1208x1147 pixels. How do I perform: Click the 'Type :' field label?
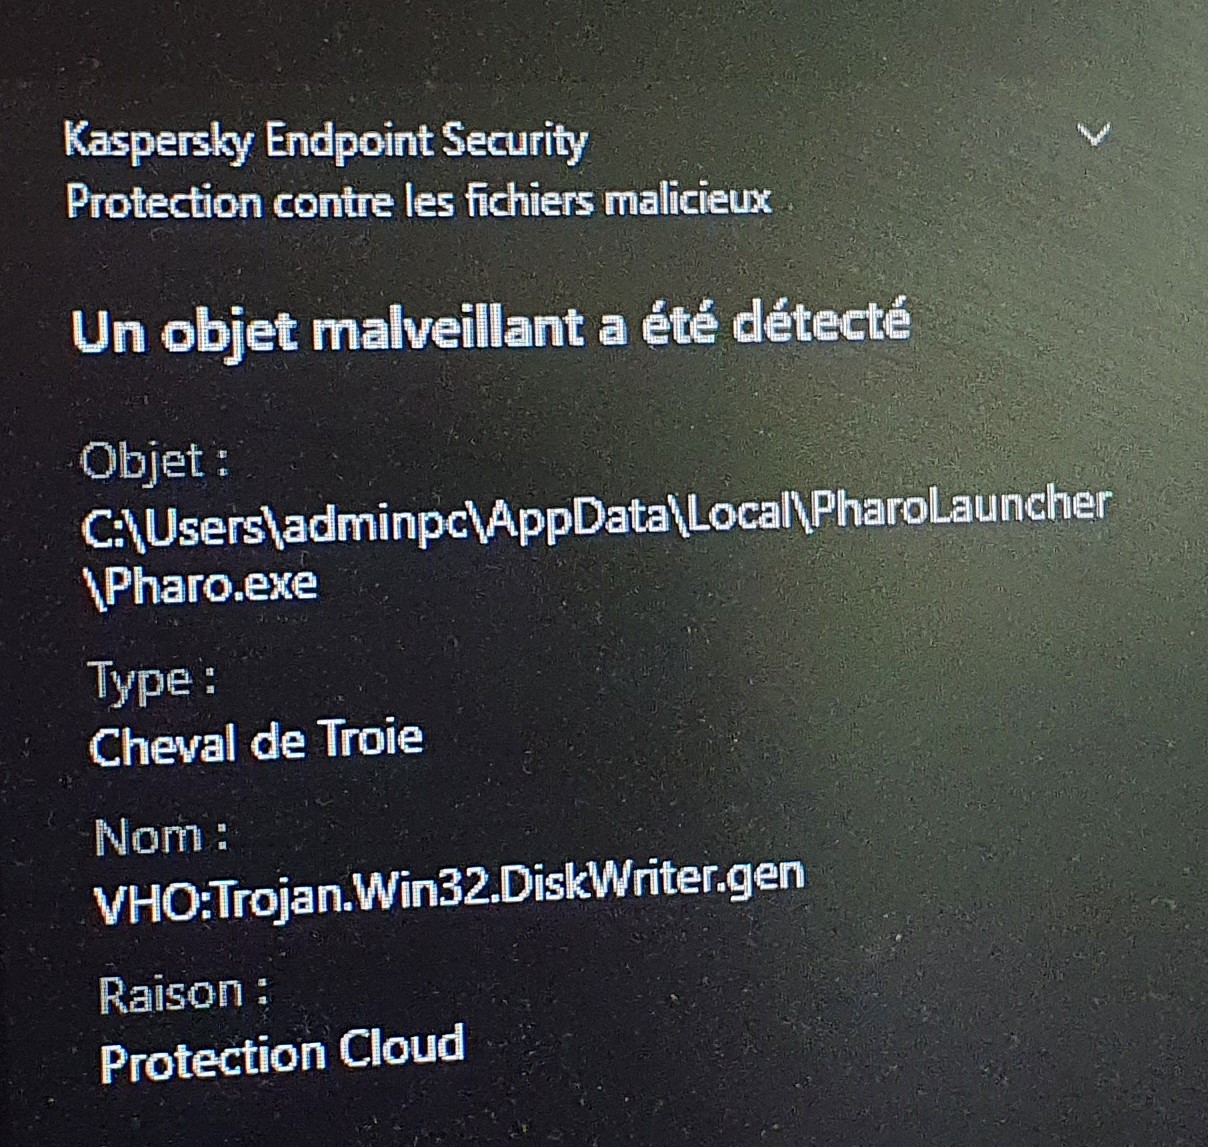[153, 682]
